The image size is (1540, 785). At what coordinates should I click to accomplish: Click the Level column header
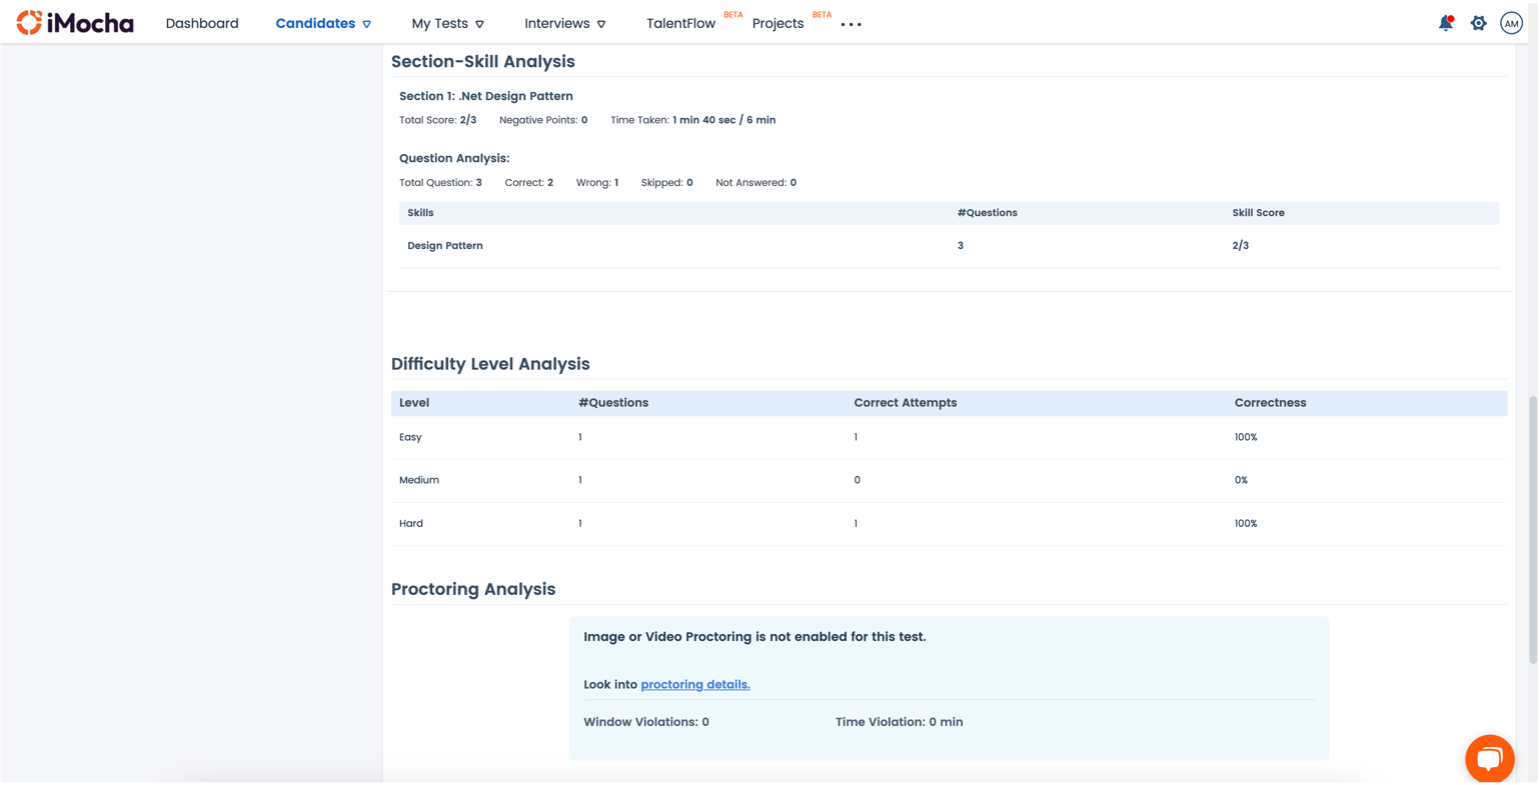pyautogui.click(x=414, y=403)
